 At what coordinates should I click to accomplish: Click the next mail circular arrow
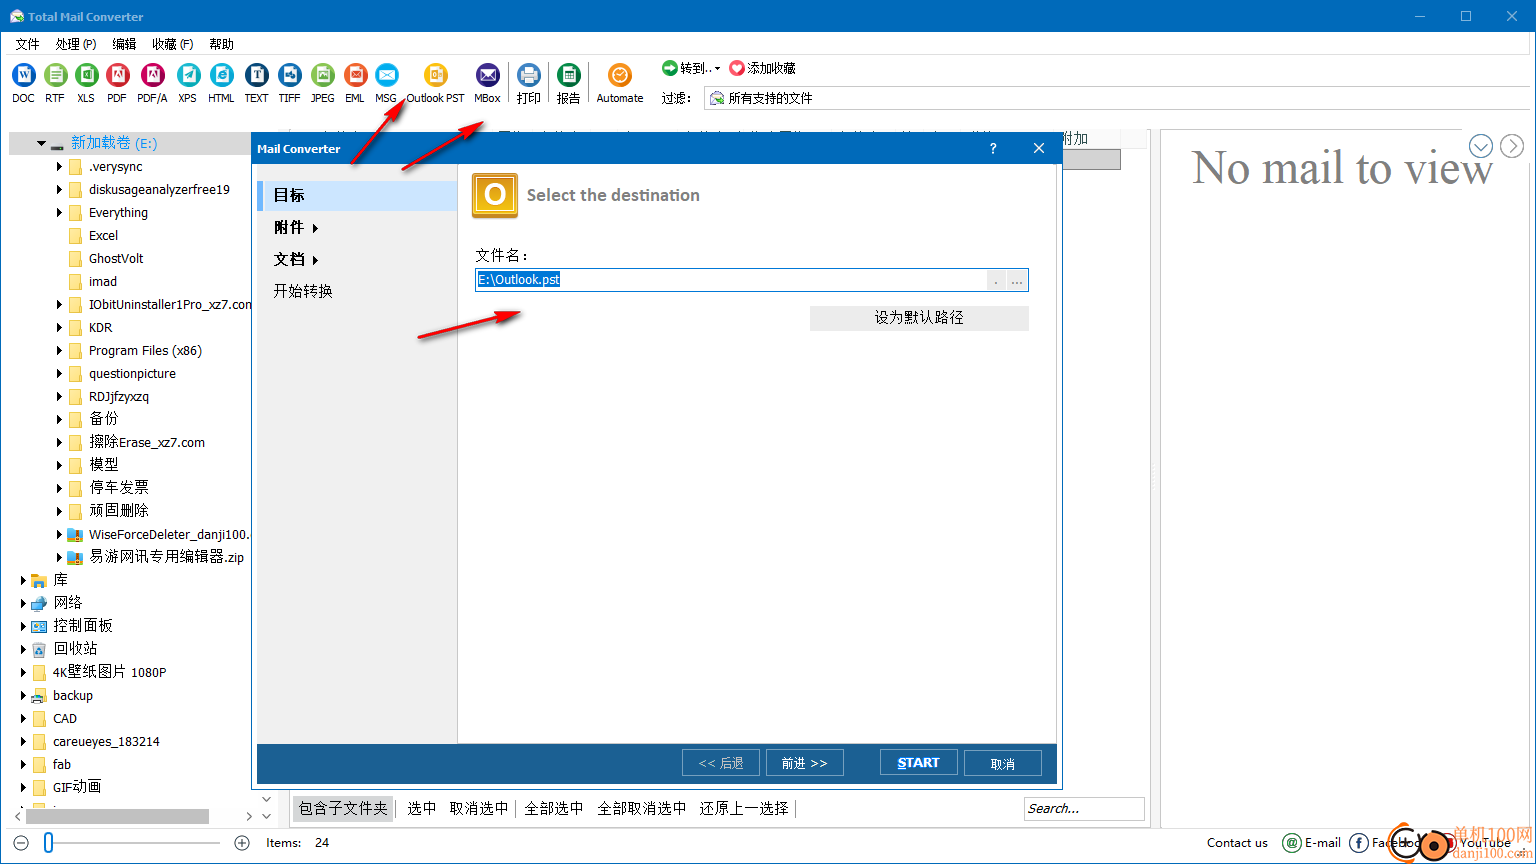[1512, 147]
